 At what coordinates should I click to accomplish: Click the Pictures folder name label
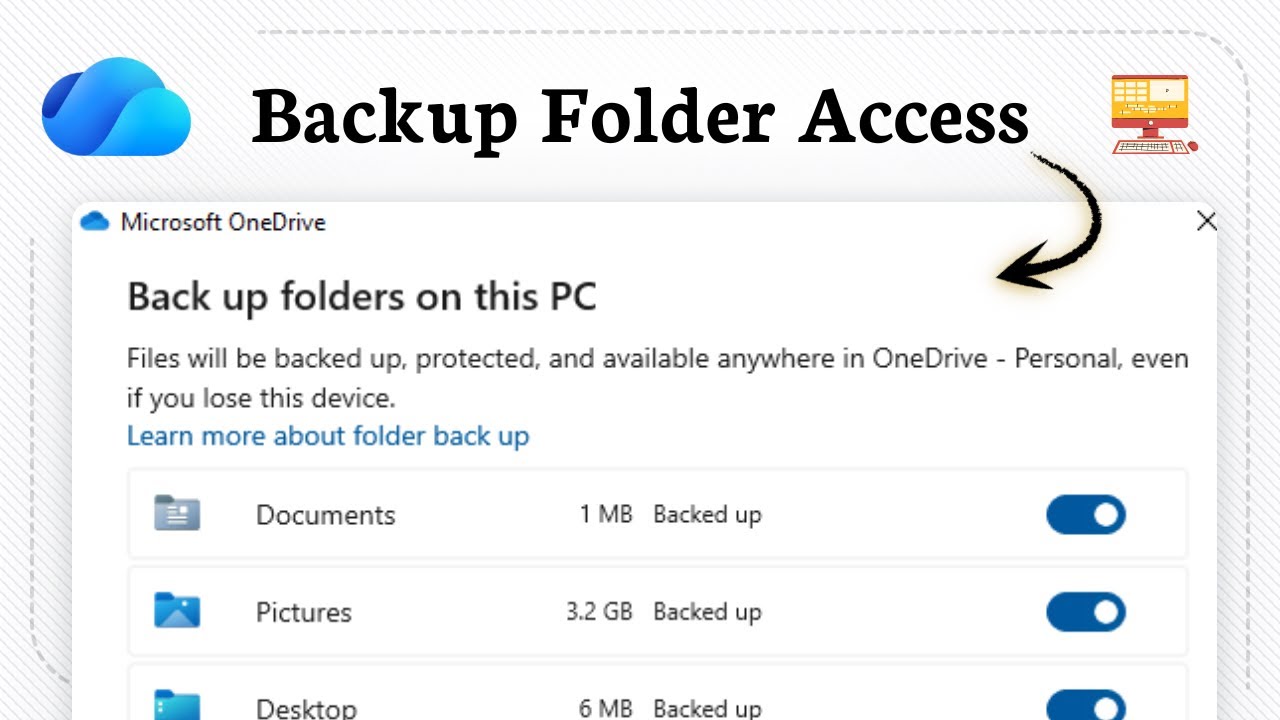(x=304, y=612)
